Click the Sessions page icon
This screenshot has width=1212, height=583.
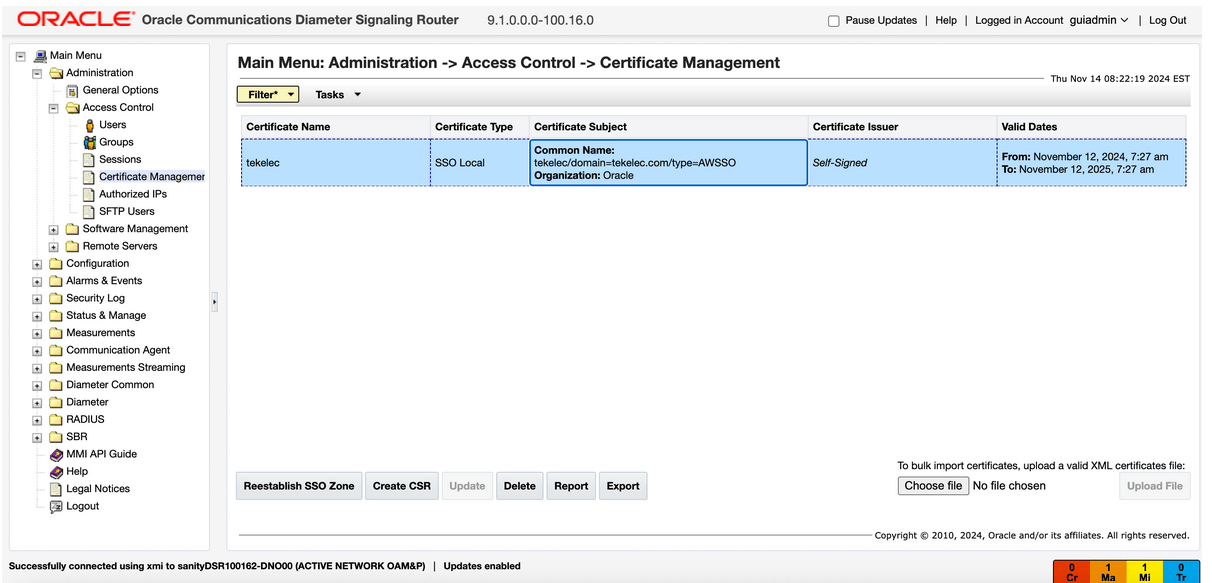90,160
